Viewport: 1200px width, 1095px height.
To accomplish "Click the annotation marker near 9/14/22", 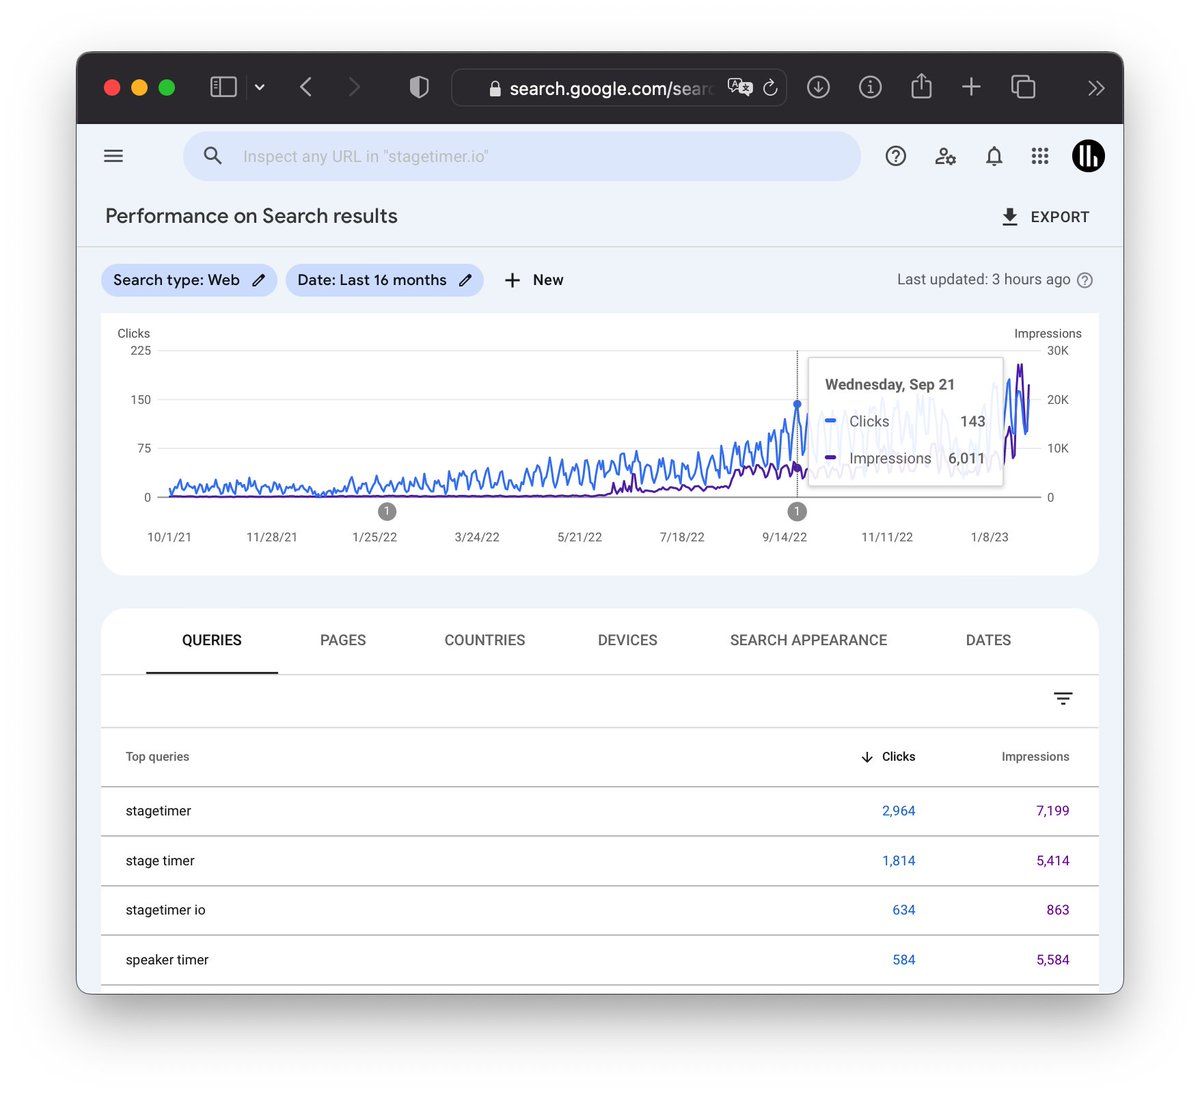I will [x=797, y=512].
